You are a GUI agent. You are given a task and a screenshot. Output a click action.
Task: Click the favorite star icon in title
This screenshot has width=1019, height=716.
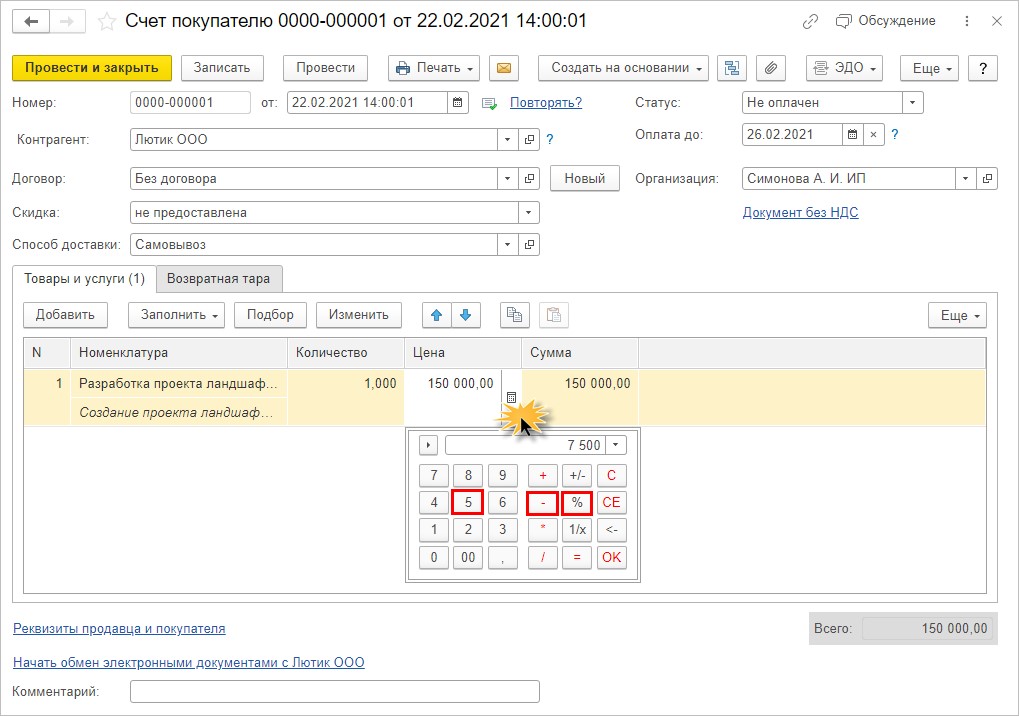coord(107,21)
